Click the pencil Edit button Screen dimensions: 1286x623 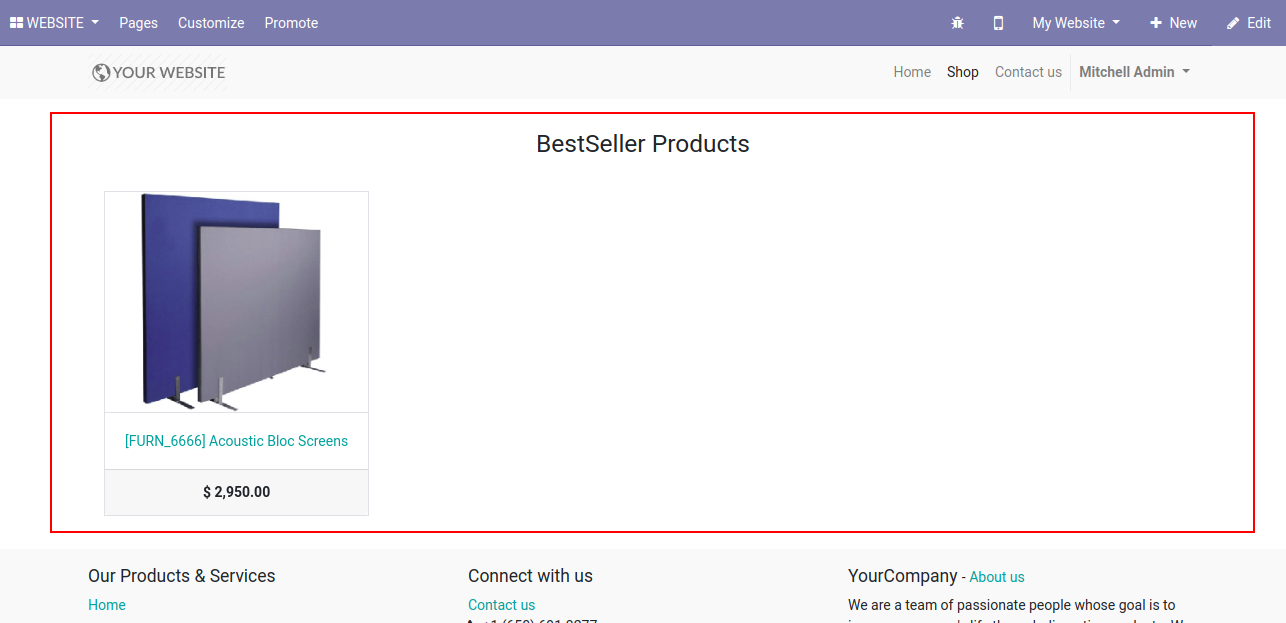[x=1249, y=23]
